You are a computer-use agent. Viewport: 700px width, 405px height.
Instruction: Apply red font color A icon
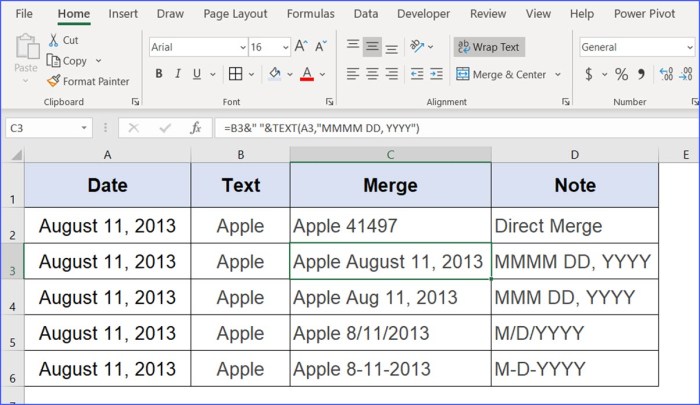pyautogui.click(x=307, y=74)
